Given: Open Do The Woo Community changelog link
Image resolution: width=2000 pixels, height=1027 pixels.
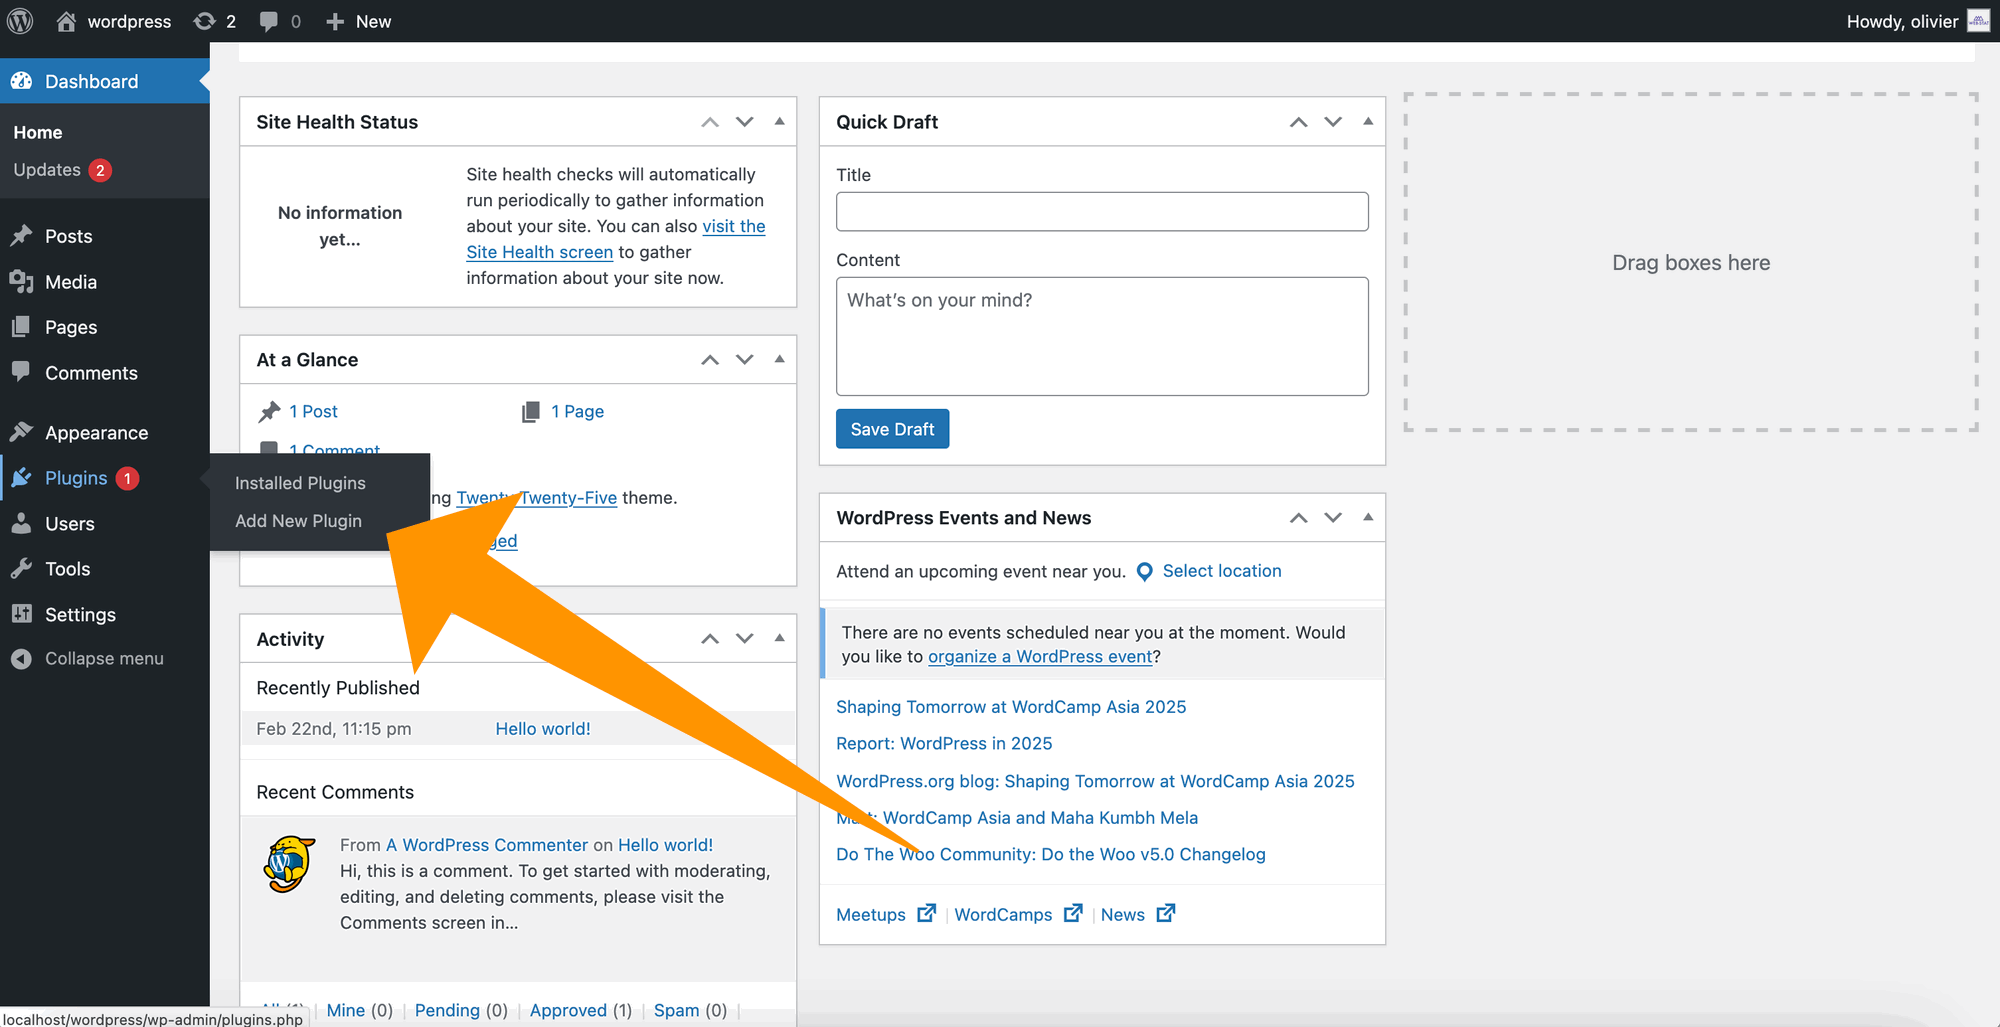Looking at the screenshot, I should [x=1051, y=855].
